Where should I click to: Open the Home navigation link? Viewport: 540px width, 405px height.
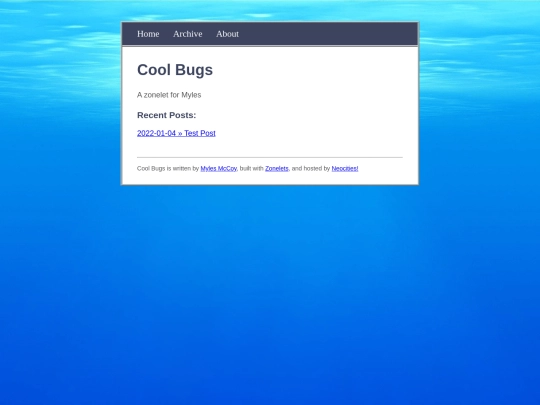pyautogui.click(x=148, y=34)
